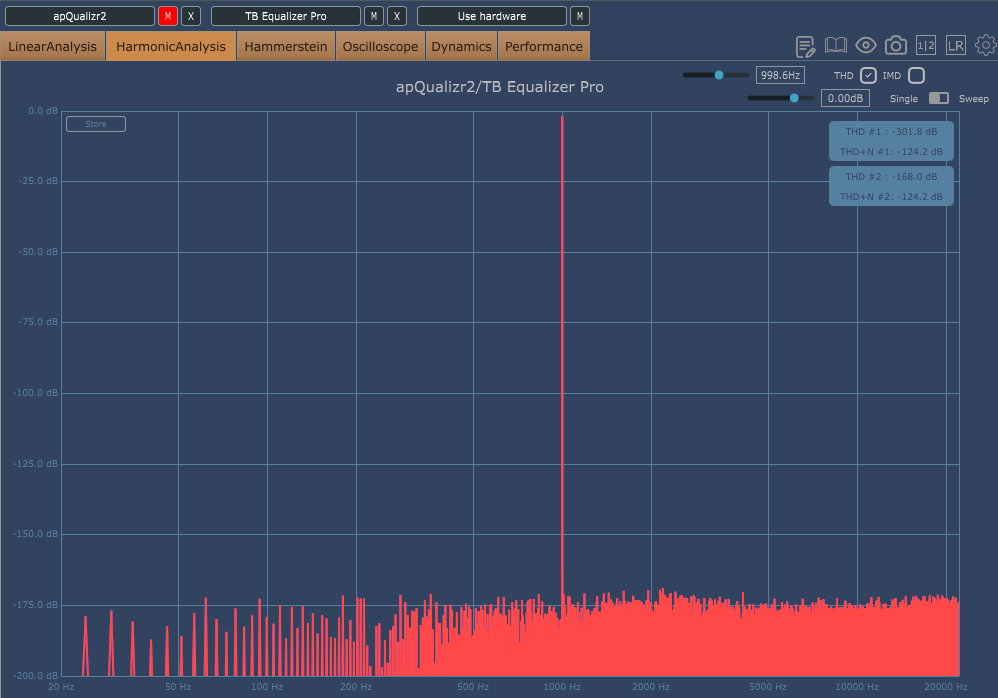
Task: Click the 1|2 plugin compare icon
Action: [926, 46]
